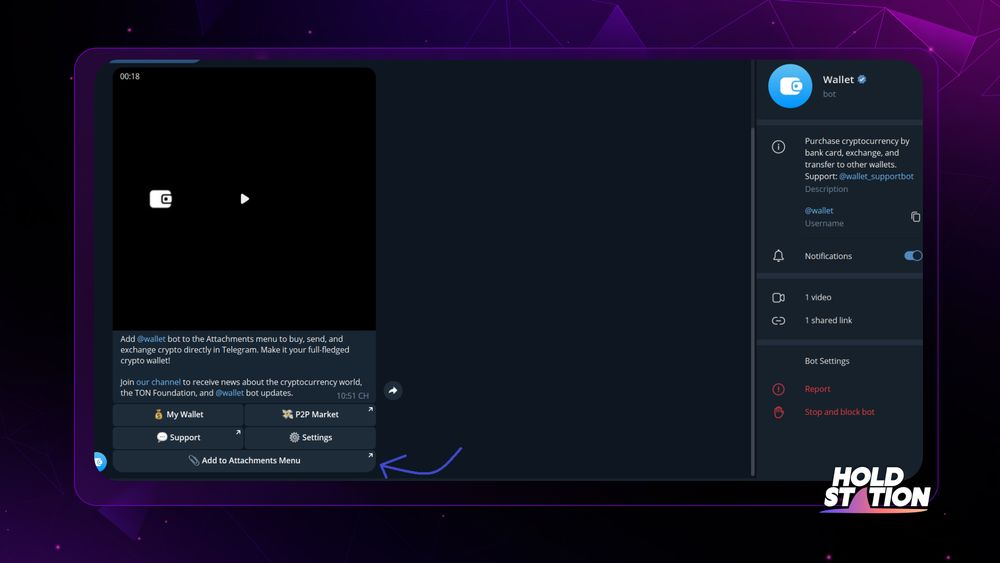Click the red hand block icon
This screenshot has height=563, width=1000.
click(x=778, y=412)
